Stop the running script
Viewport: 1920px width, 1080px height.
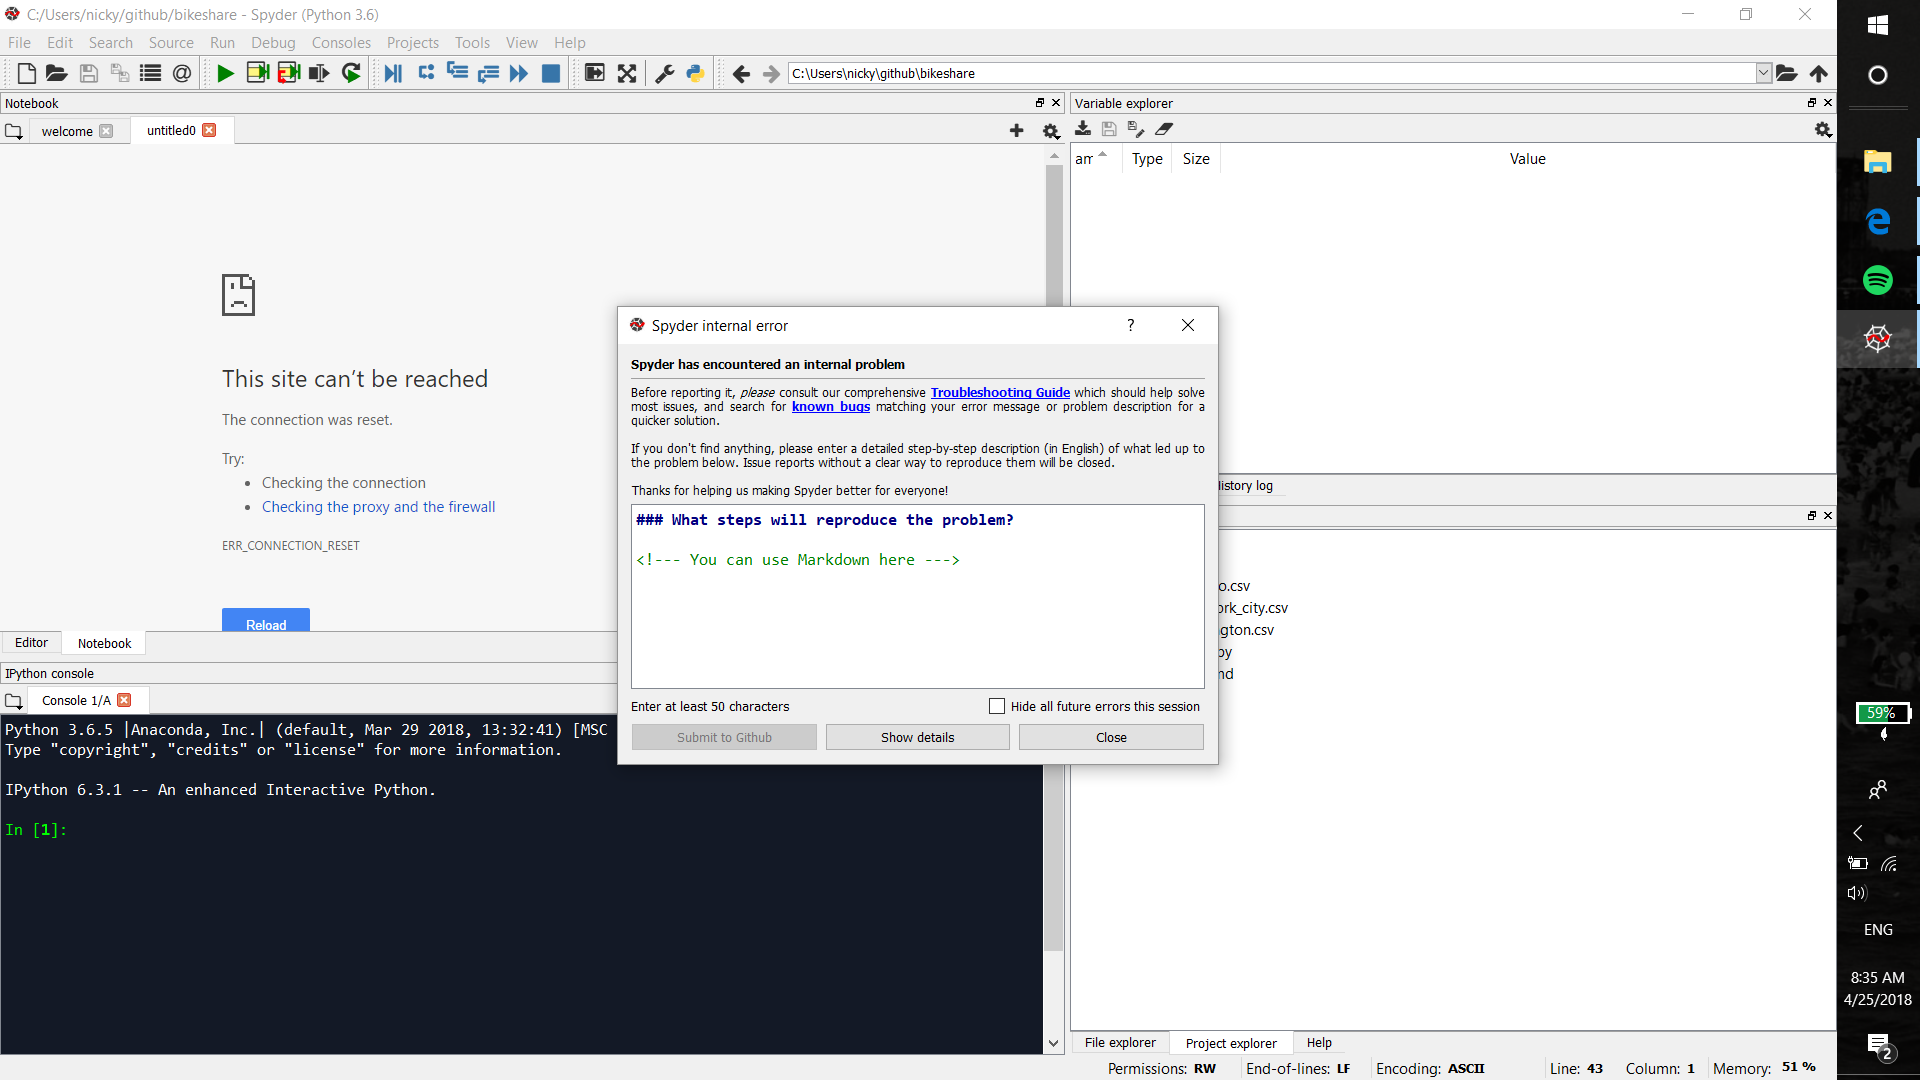tap(551, 73)
